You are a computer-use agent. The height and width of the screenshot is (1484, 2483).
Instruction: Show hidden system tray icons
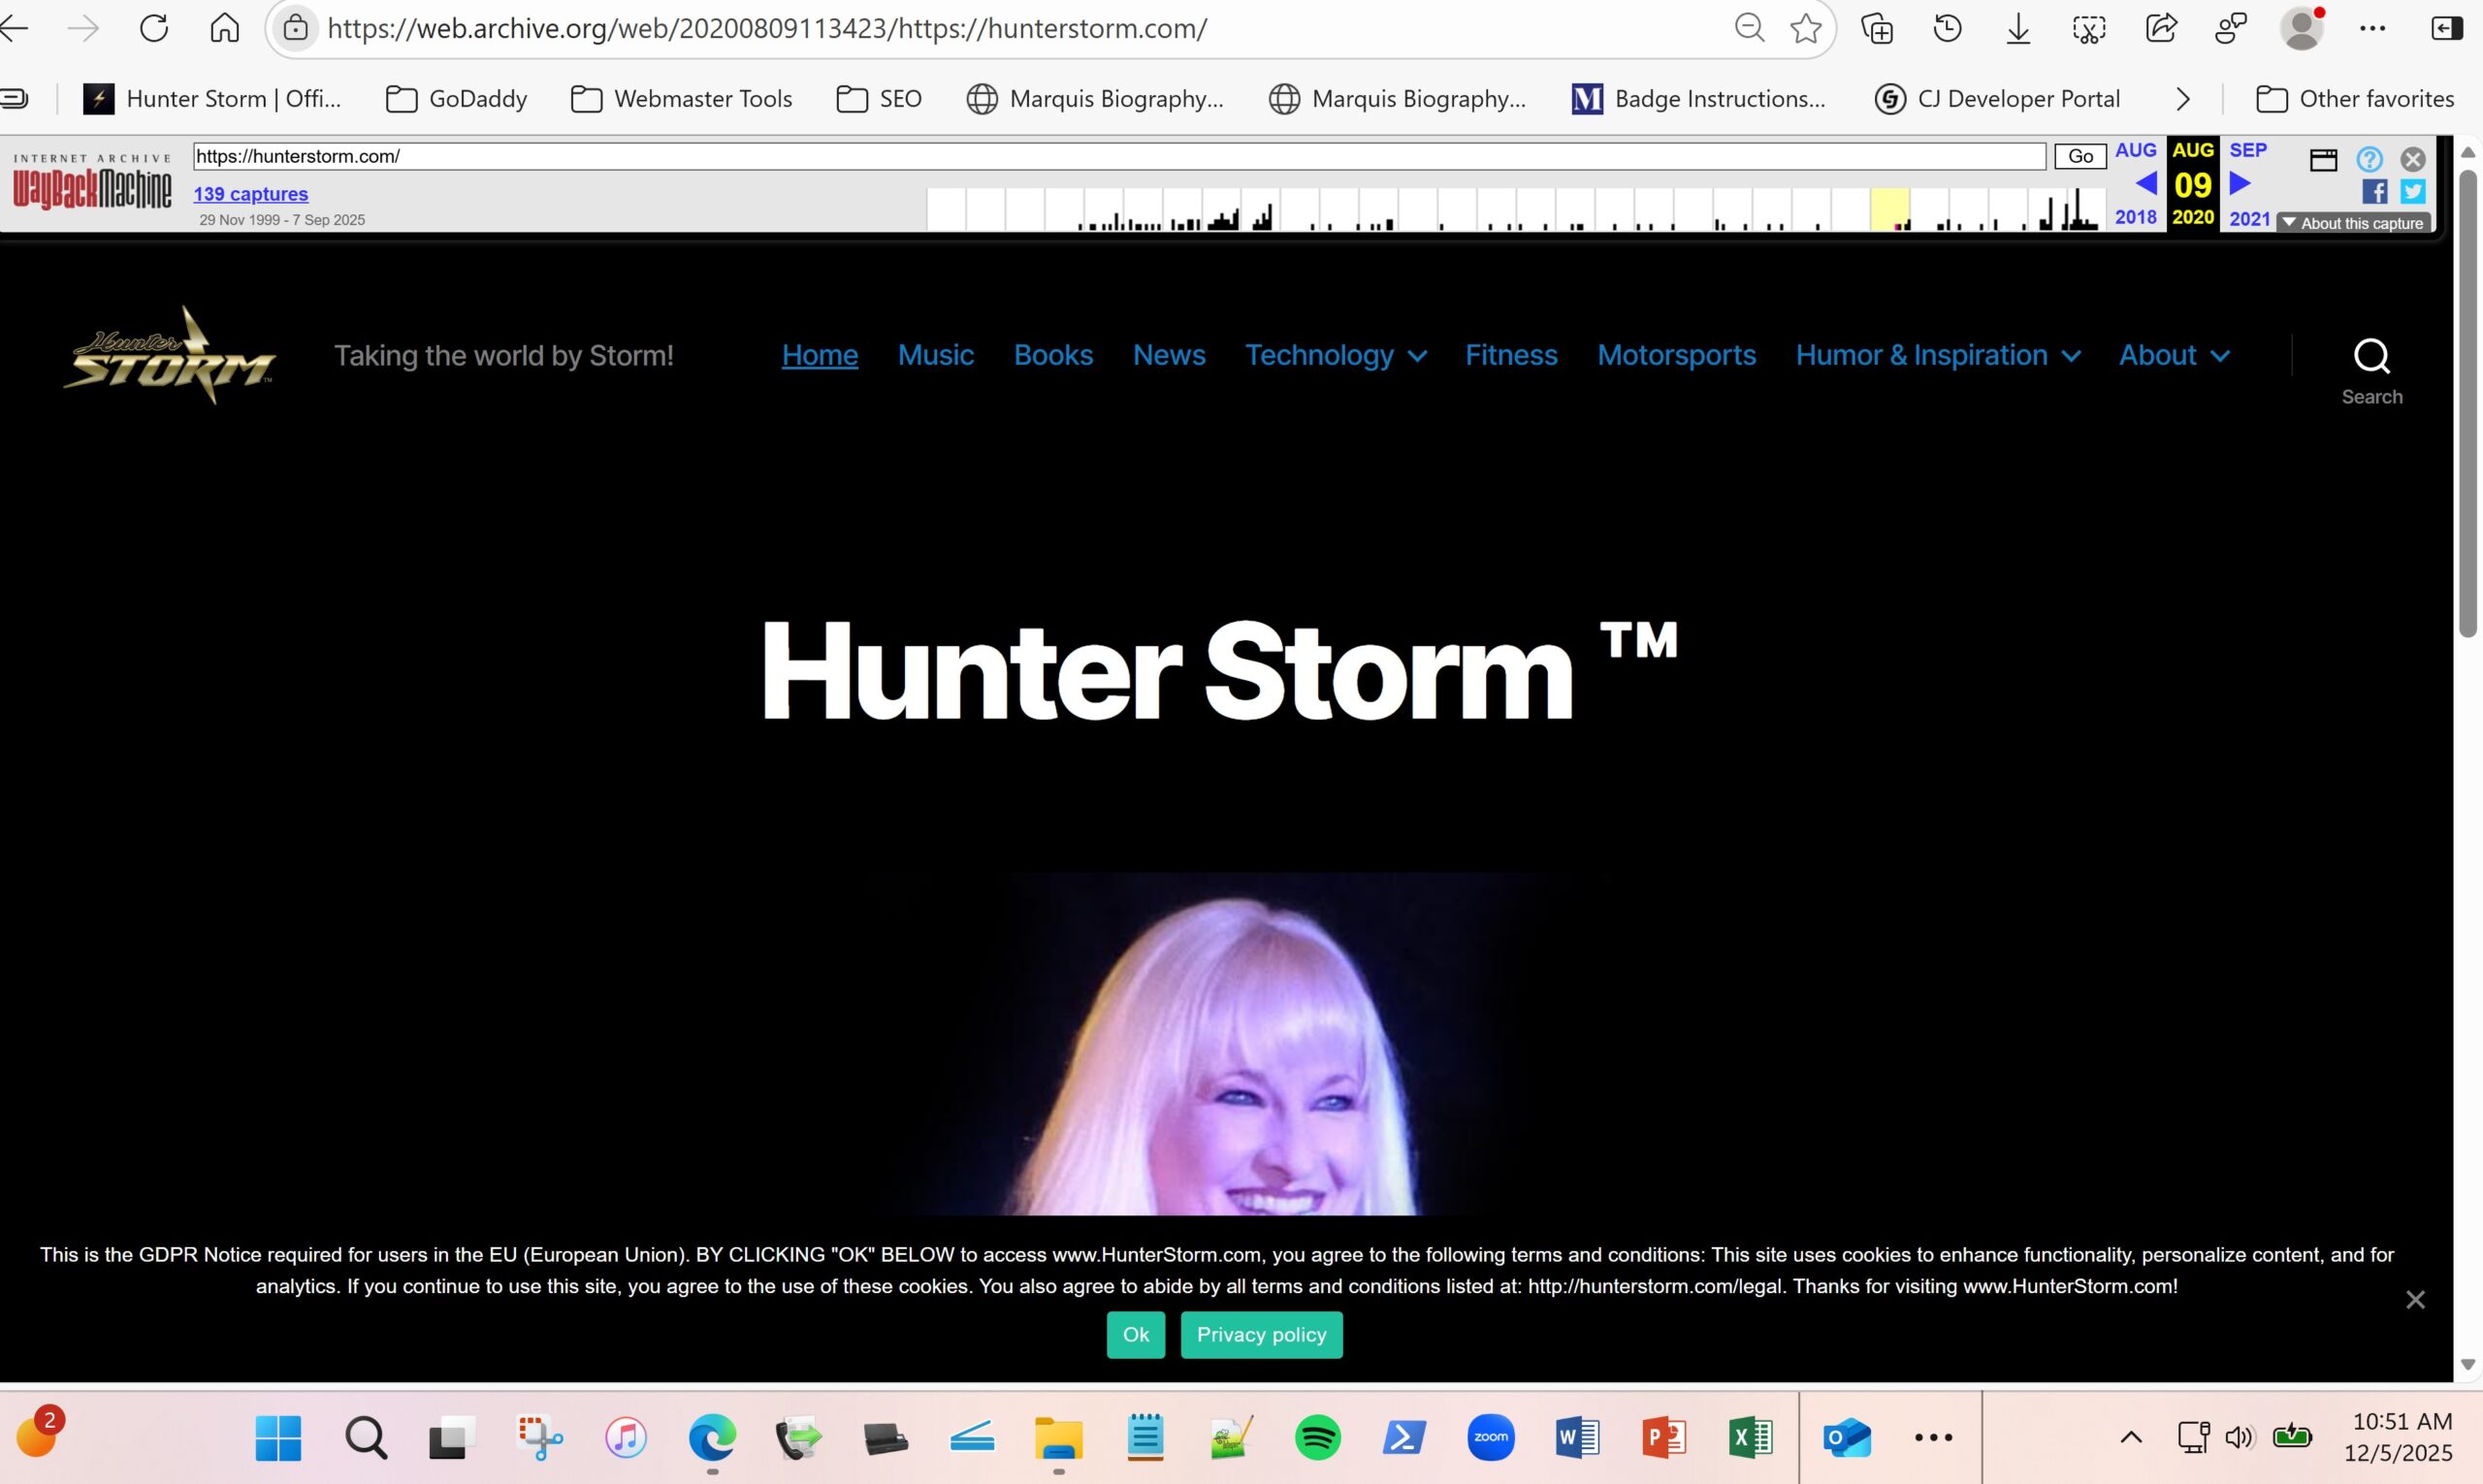tap(2131, 1438)
